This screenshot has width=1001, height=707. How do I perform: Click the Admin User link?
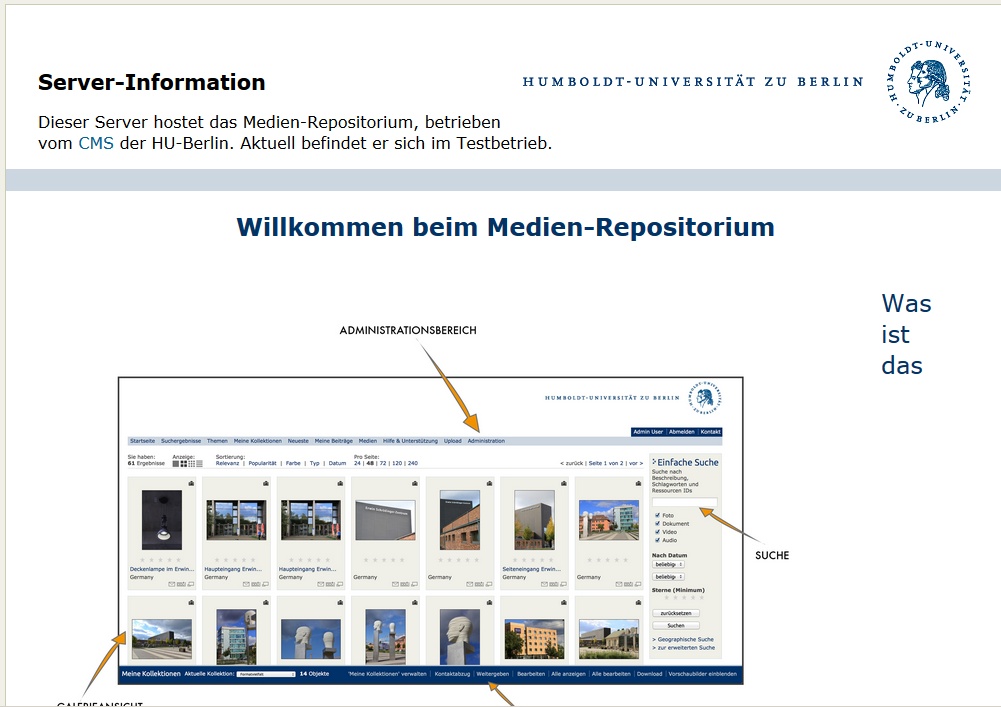click(648, 432)
